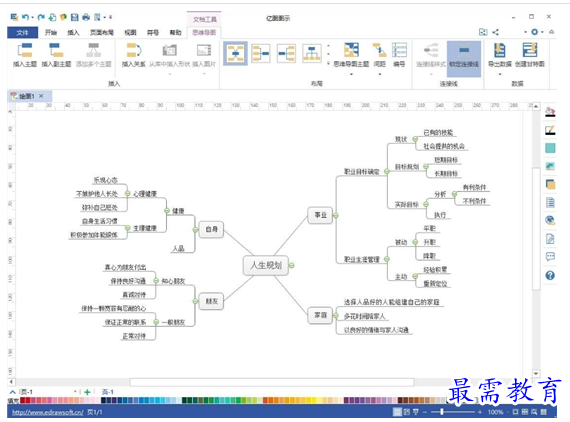Open the paint fill icon at sidebar top

click(x=550, y=112)
